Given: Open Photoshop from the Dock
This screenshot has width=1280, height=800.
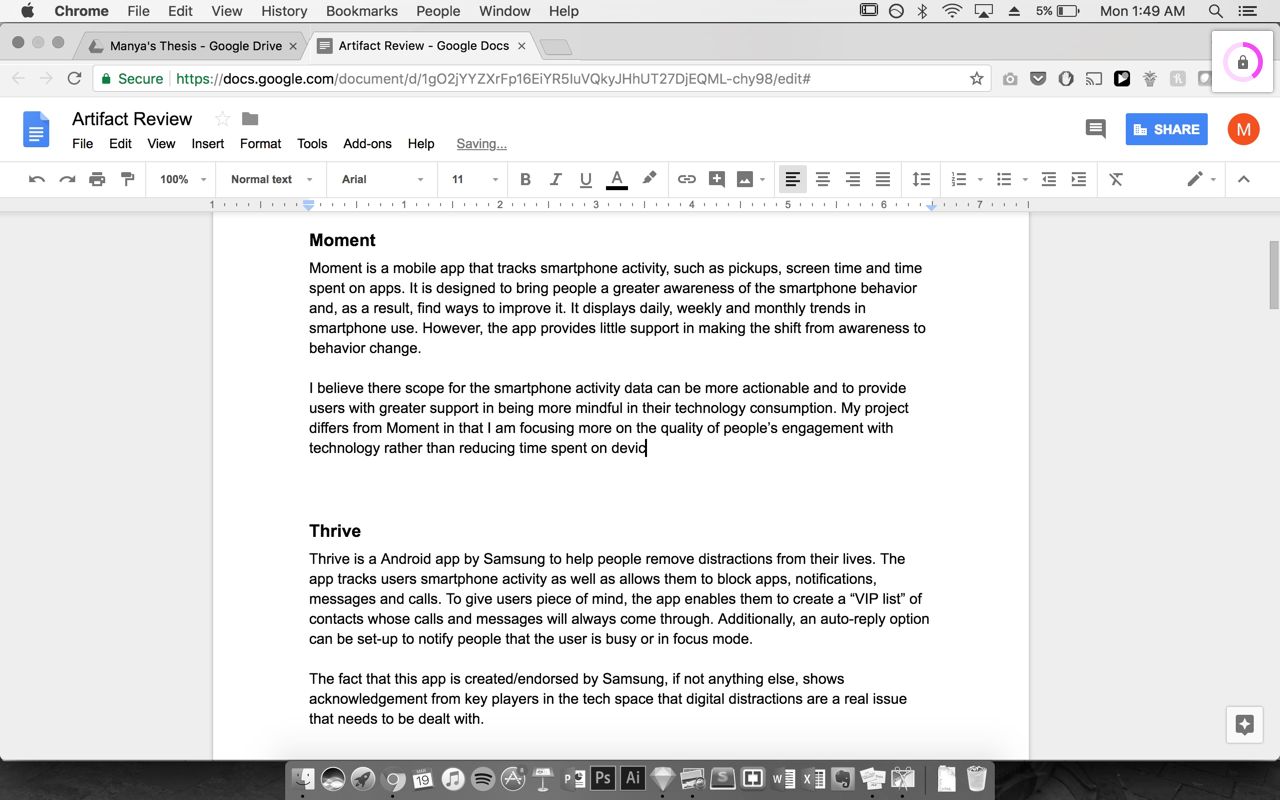Looking at the screenshot, I should click(602, 778).
